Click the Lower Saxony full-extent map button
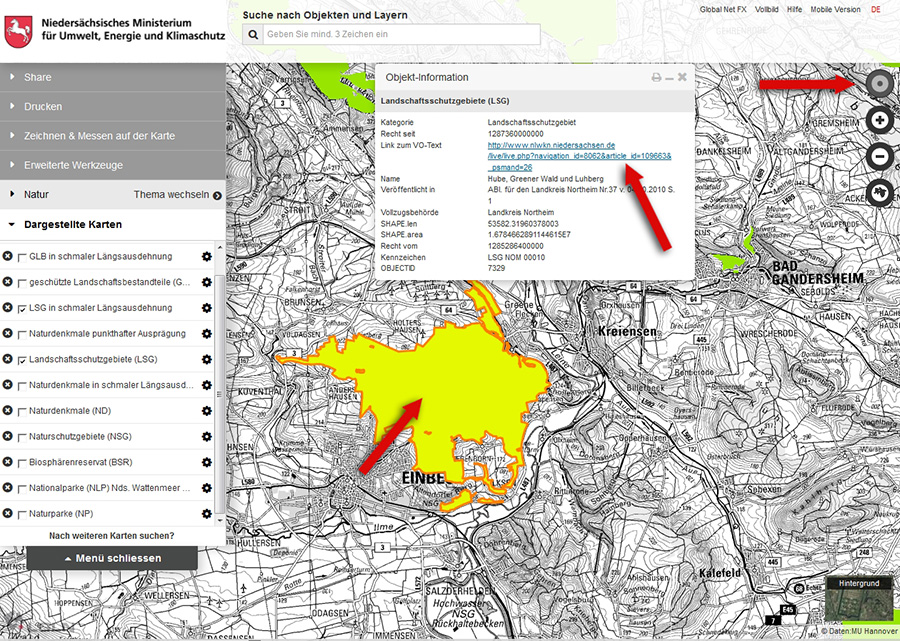Image resolution: width=900 pixels, height=641 pixels. pos(879,191)
